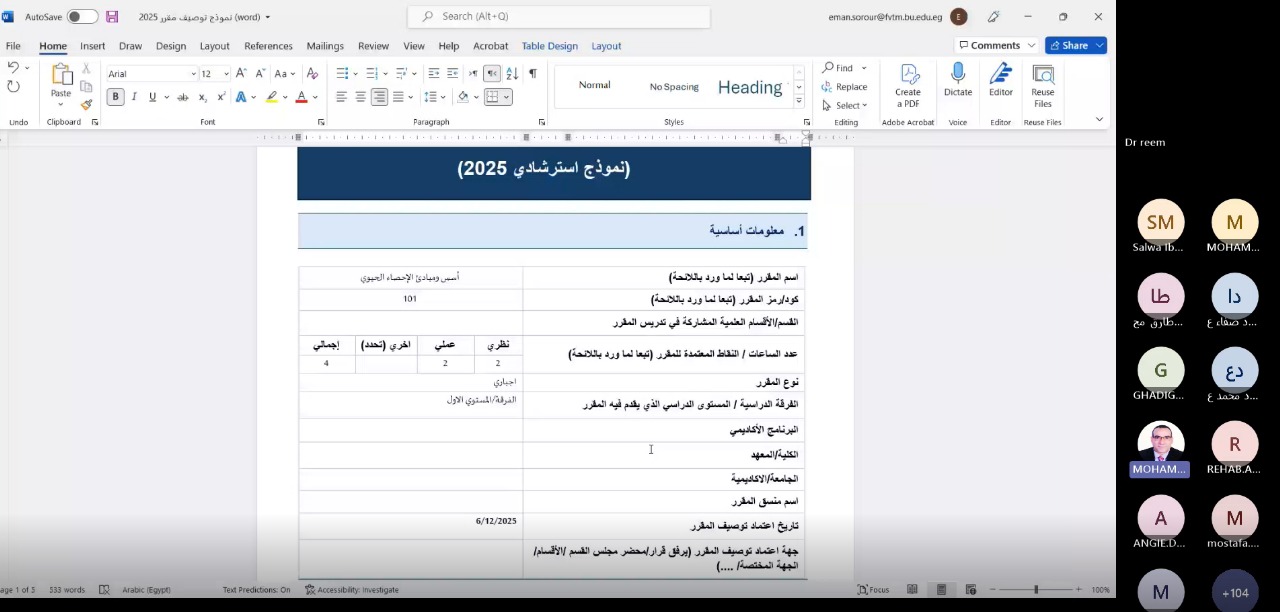
Task: Click the pen Coming Soon icon in title bar
Action: coord(993,17)
